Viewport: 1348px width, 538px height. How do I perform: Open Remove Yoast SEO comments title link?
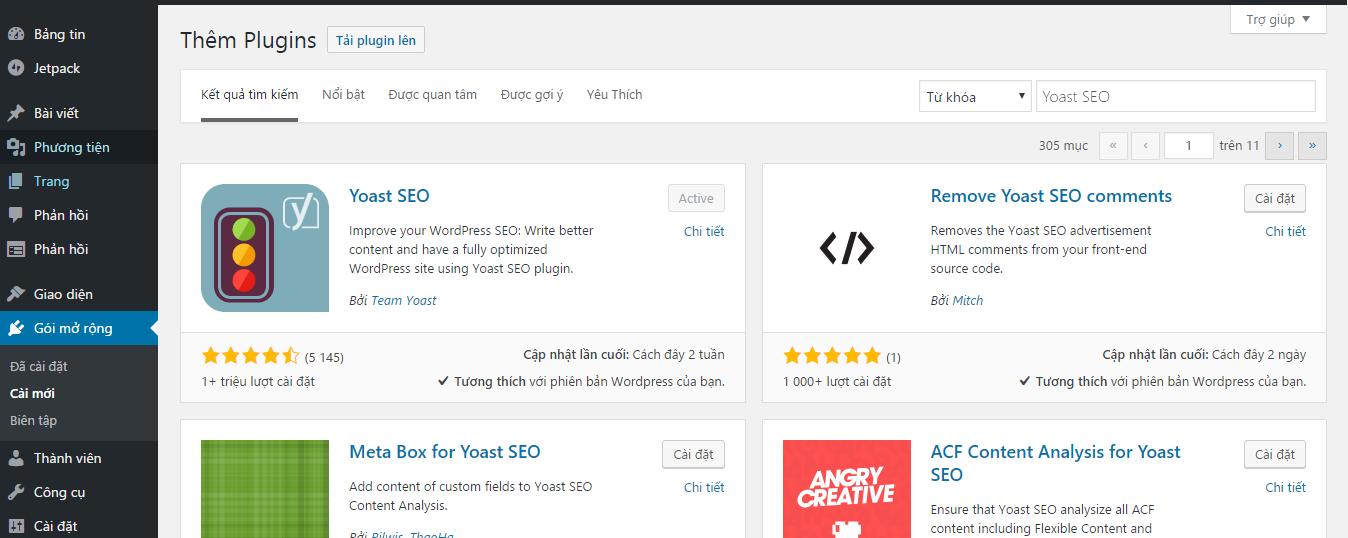click(x=1051, y=196)
